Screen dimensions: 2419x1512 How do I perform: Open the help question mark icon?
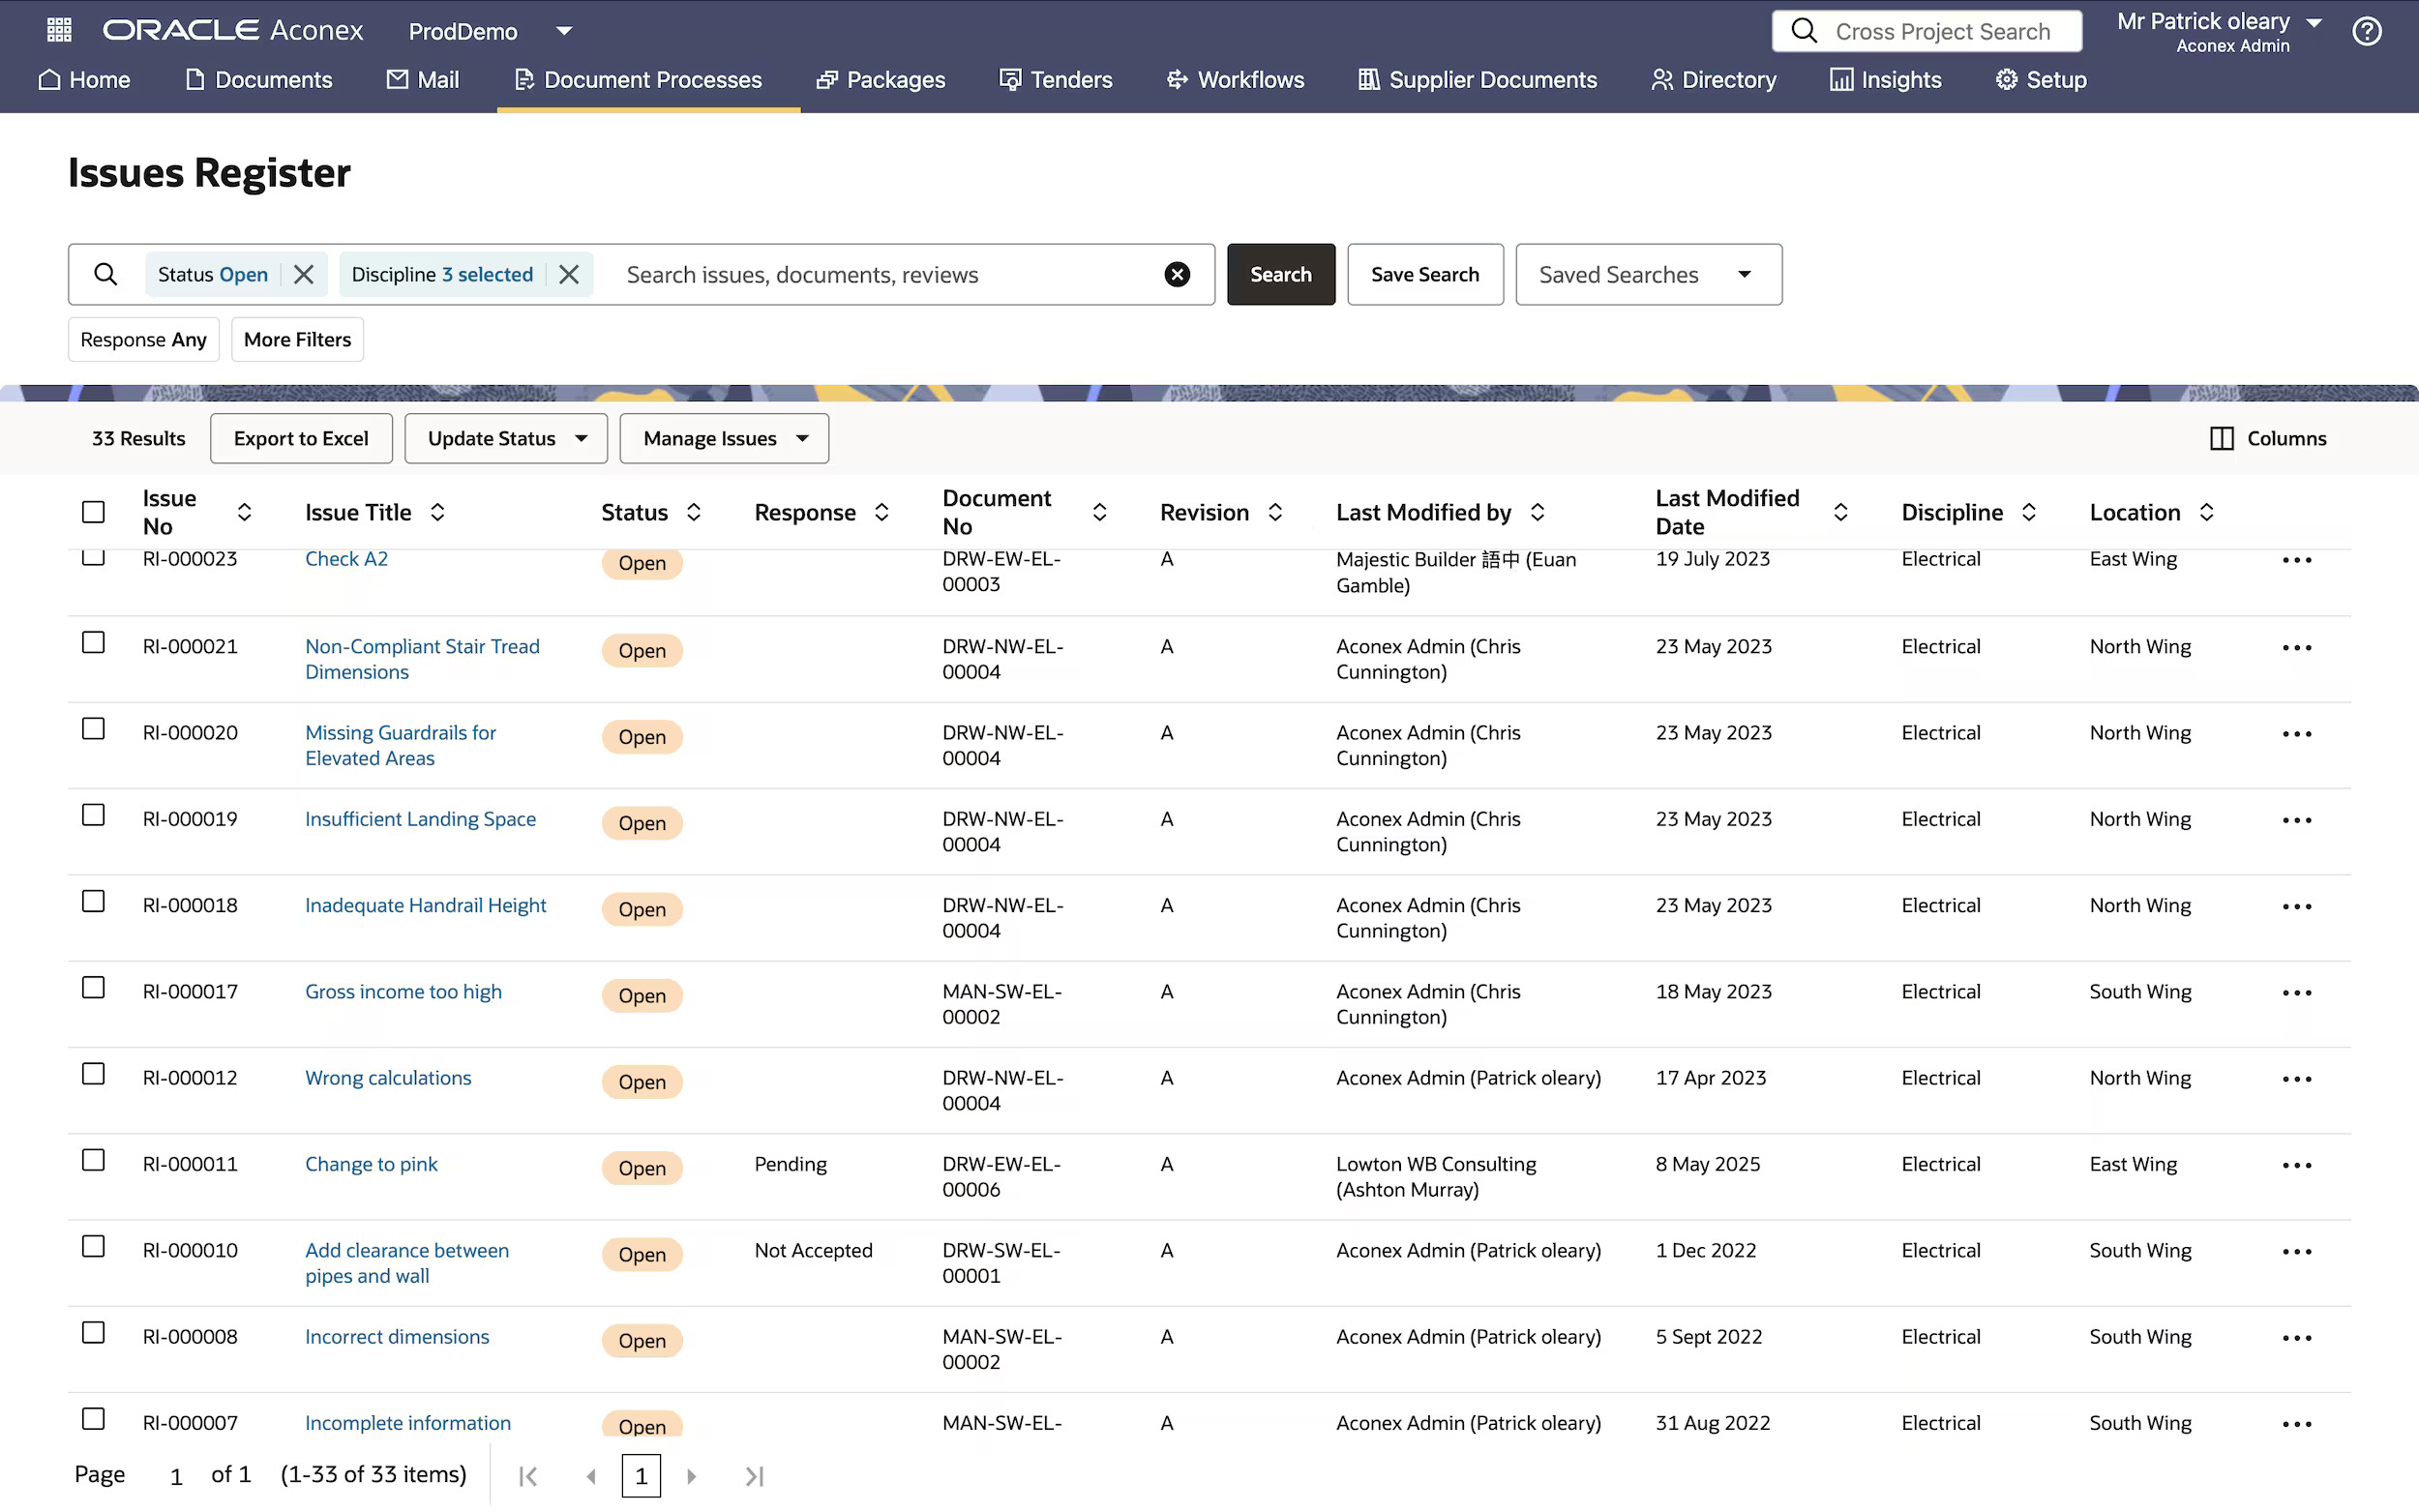(x=2367, y=31)
